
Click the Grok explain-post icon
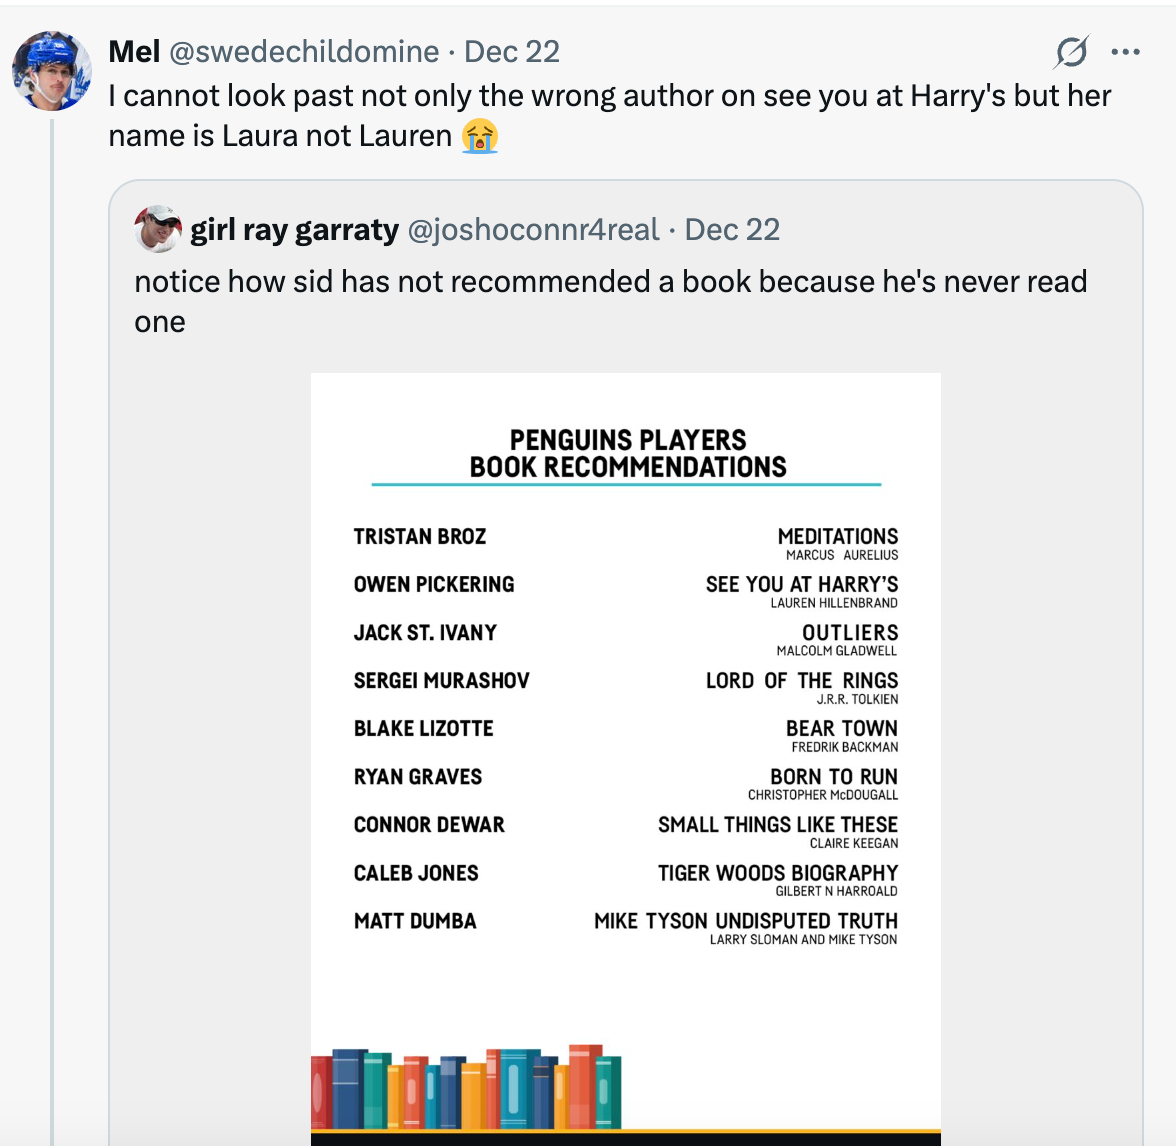pos(1071,52)
